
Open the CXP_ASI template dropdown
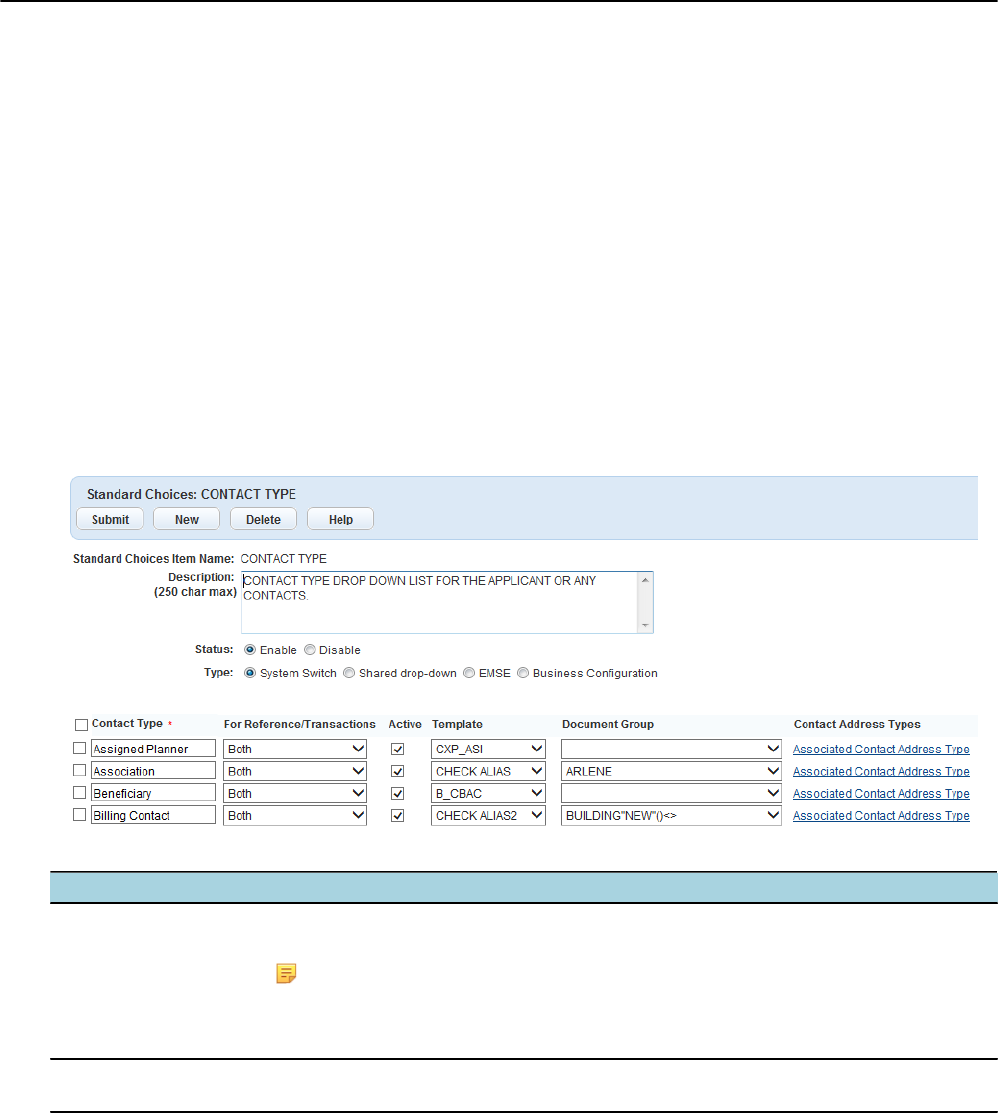(488, 749)
